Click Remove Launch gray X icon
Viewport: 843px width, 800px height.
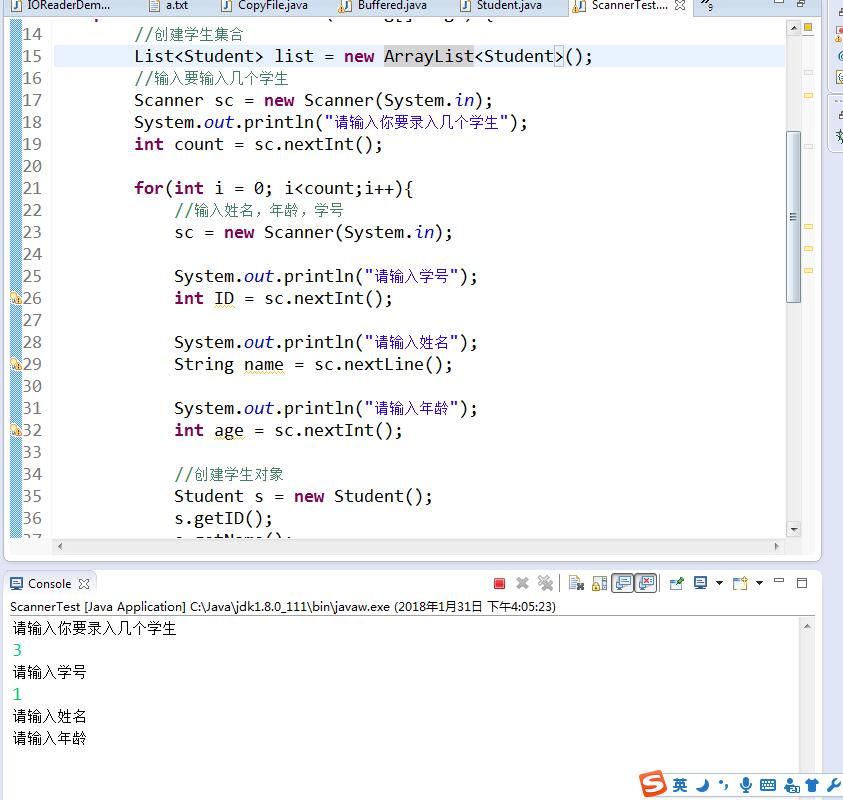coord(522,583)
